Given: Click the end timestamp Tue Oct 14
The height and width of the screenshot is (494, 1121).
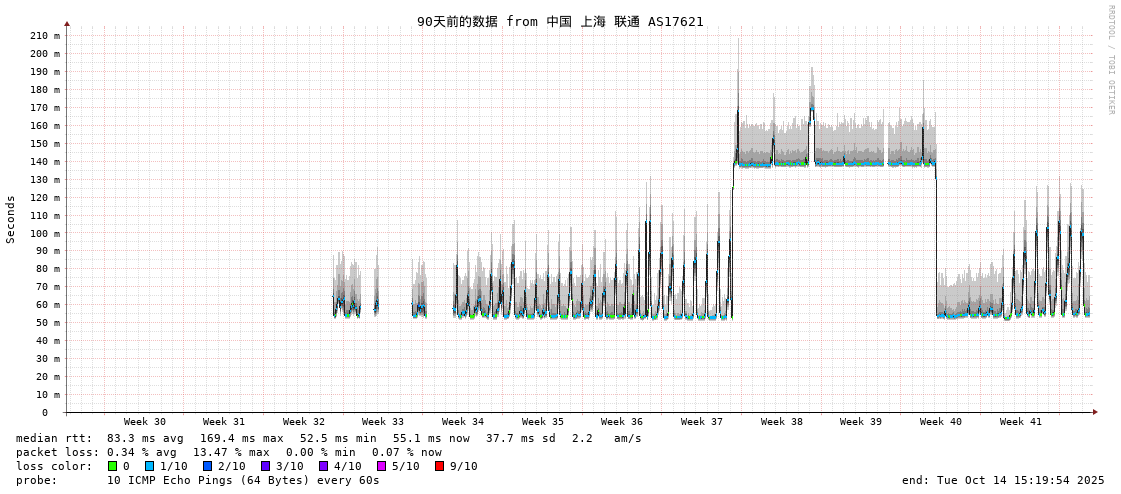Looking at the screenshot, I should click(x=1002, y=480).
